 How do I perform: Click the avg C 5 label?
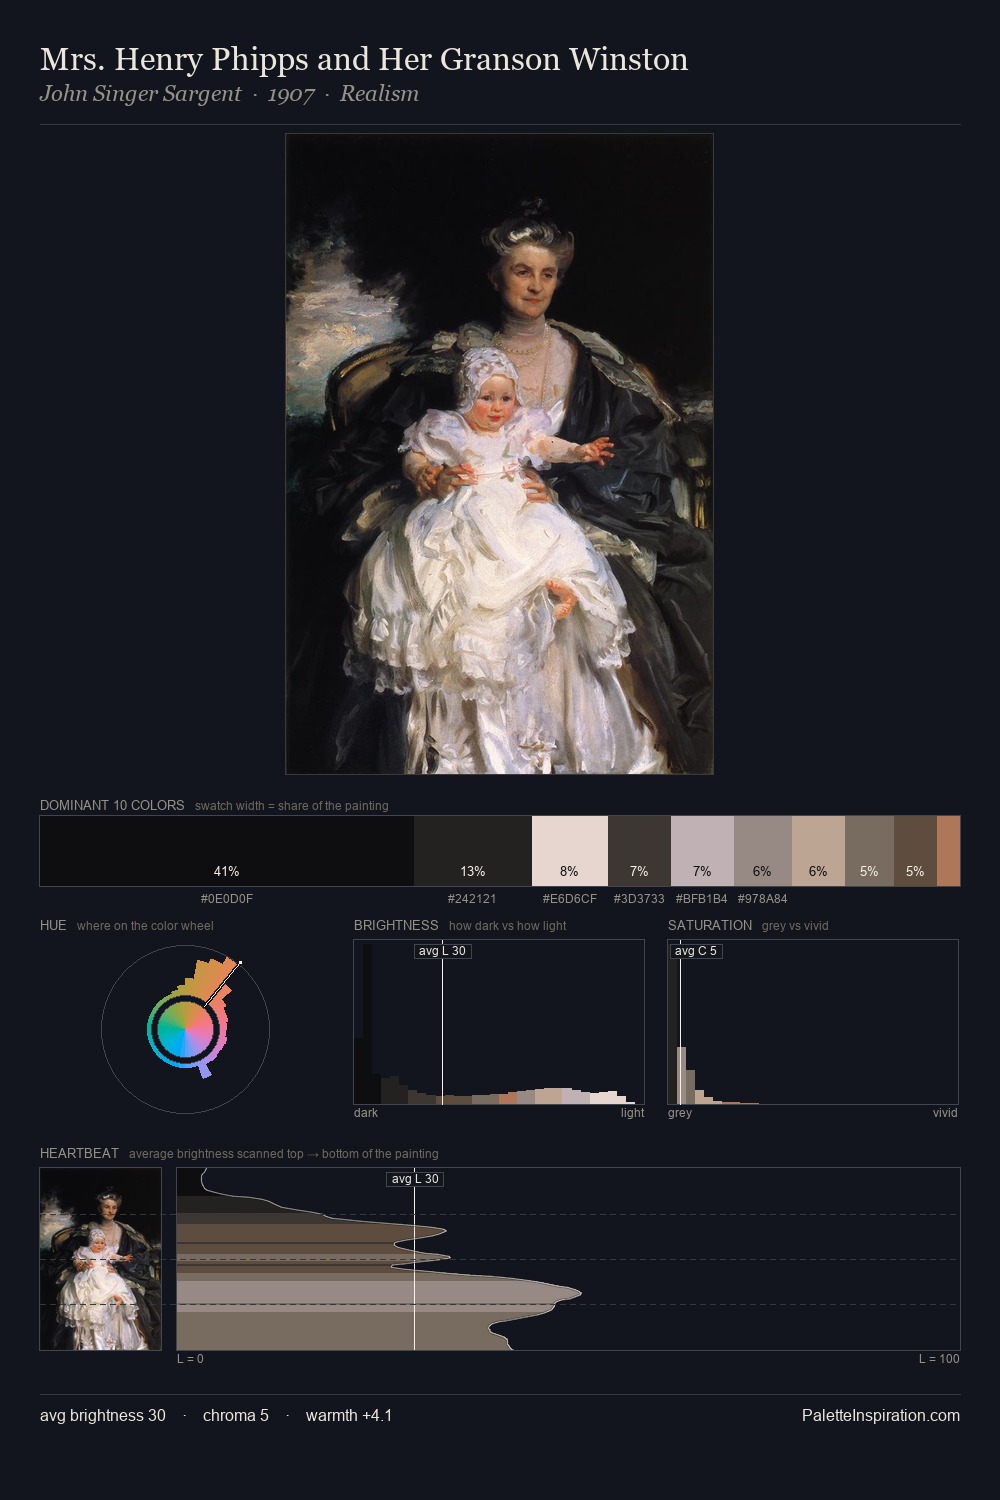696,951
